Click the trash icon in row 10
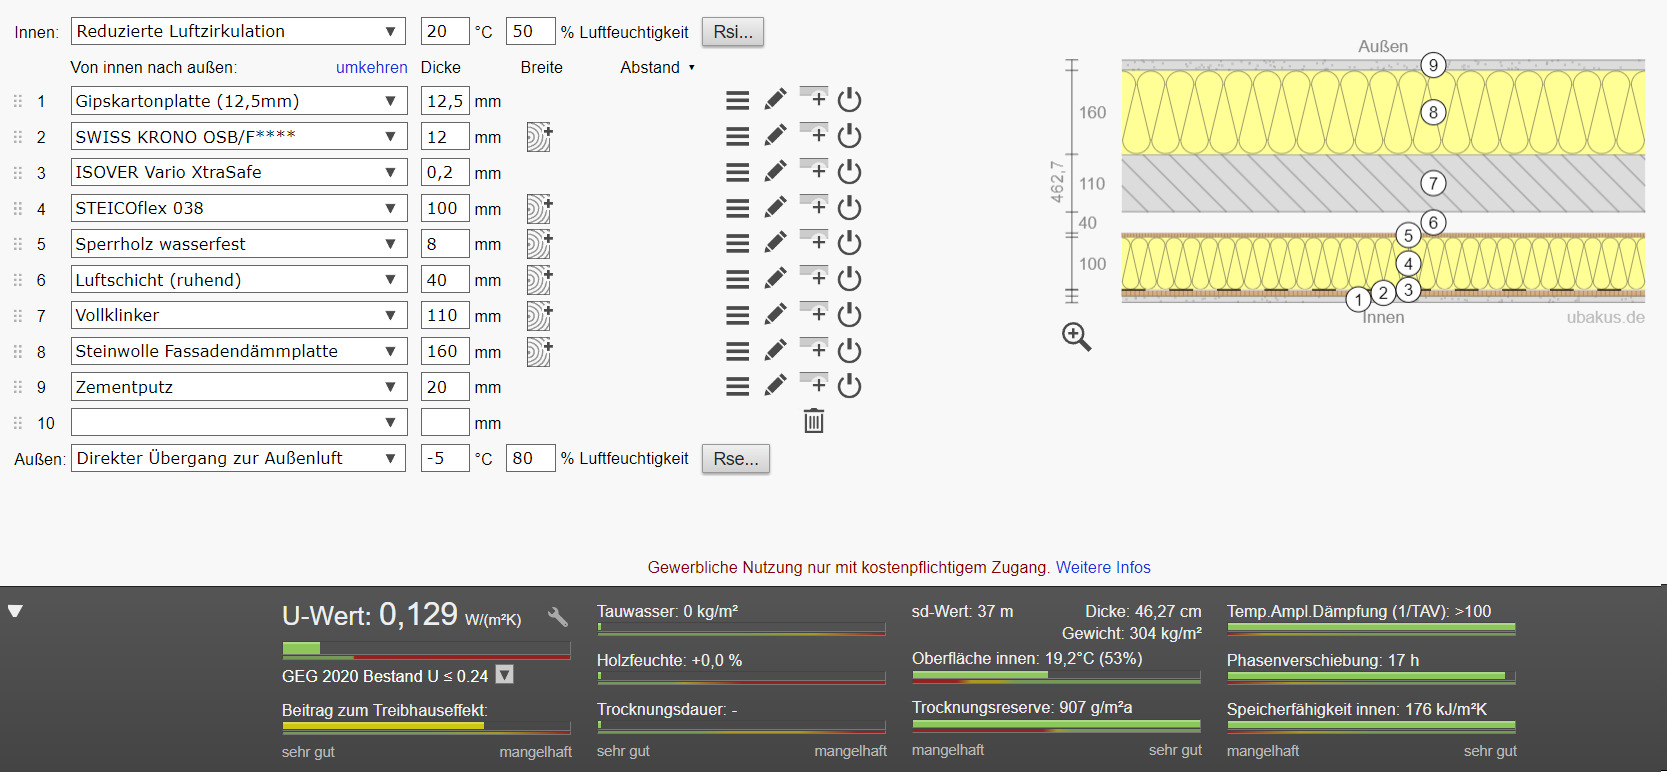 point(814,422)
